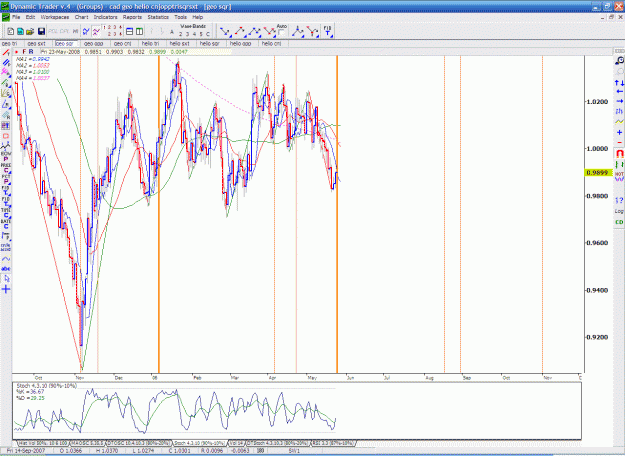Click the blue right arrow on right panel
Screen dimensions: 625x456
point(619,101)
